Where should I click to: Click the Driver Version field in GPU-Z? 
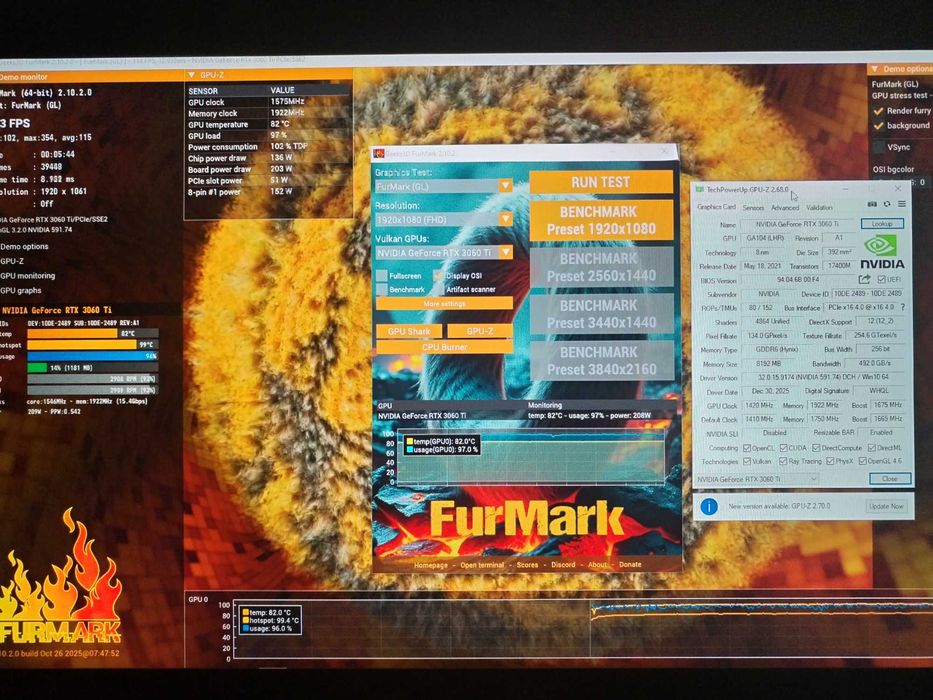click(x=822, y=377)
